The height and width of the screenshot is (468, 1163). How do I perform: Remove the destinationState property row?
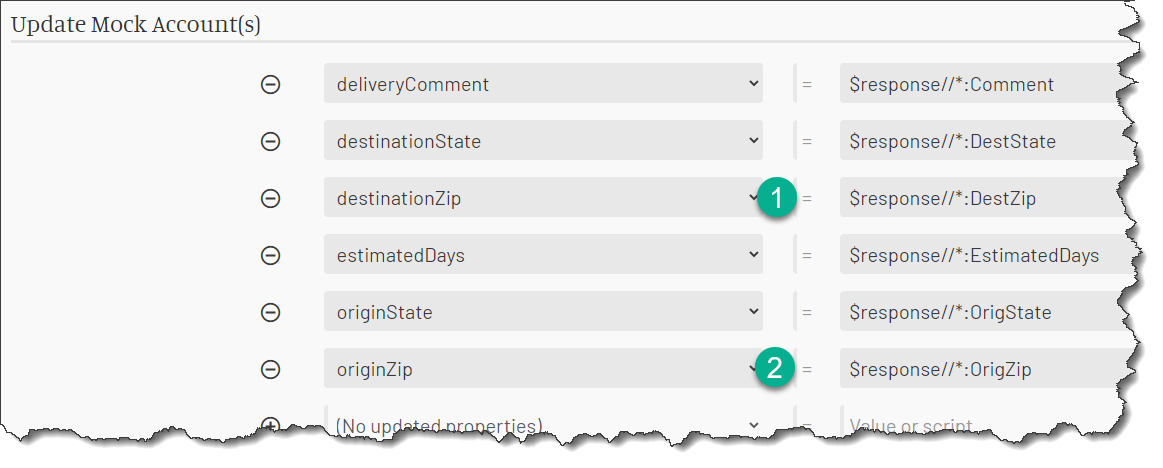coord(271,141)
